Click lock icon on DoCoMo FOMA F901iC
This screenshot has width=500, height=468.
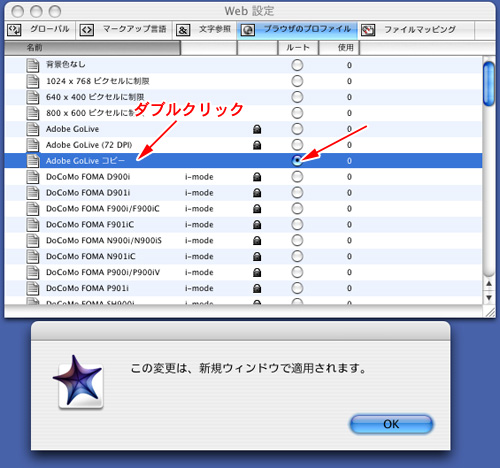257,225
